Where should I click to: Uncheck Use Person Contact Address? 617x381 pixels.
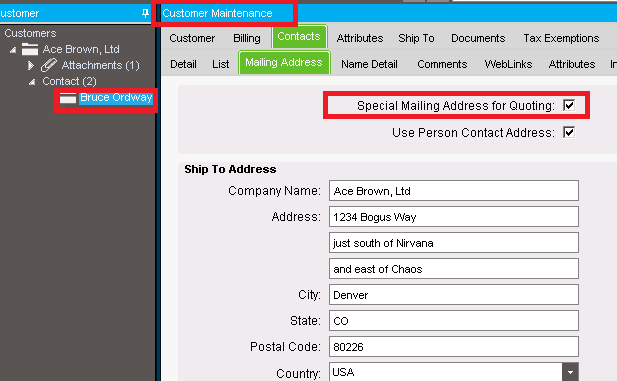[x=569, y=132]
